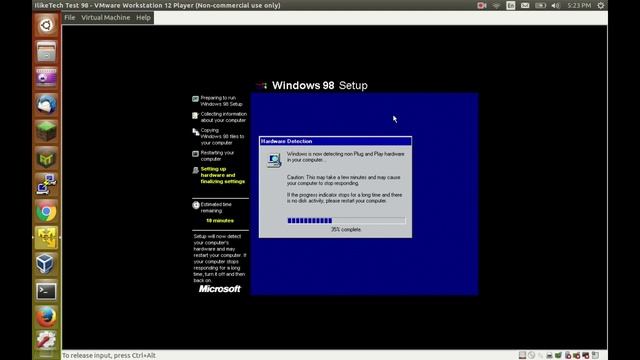Image resolution: width=640 pixels, height=360 pixels.
Task: Click the green network adapter status icon
Action: pos(558,356)
